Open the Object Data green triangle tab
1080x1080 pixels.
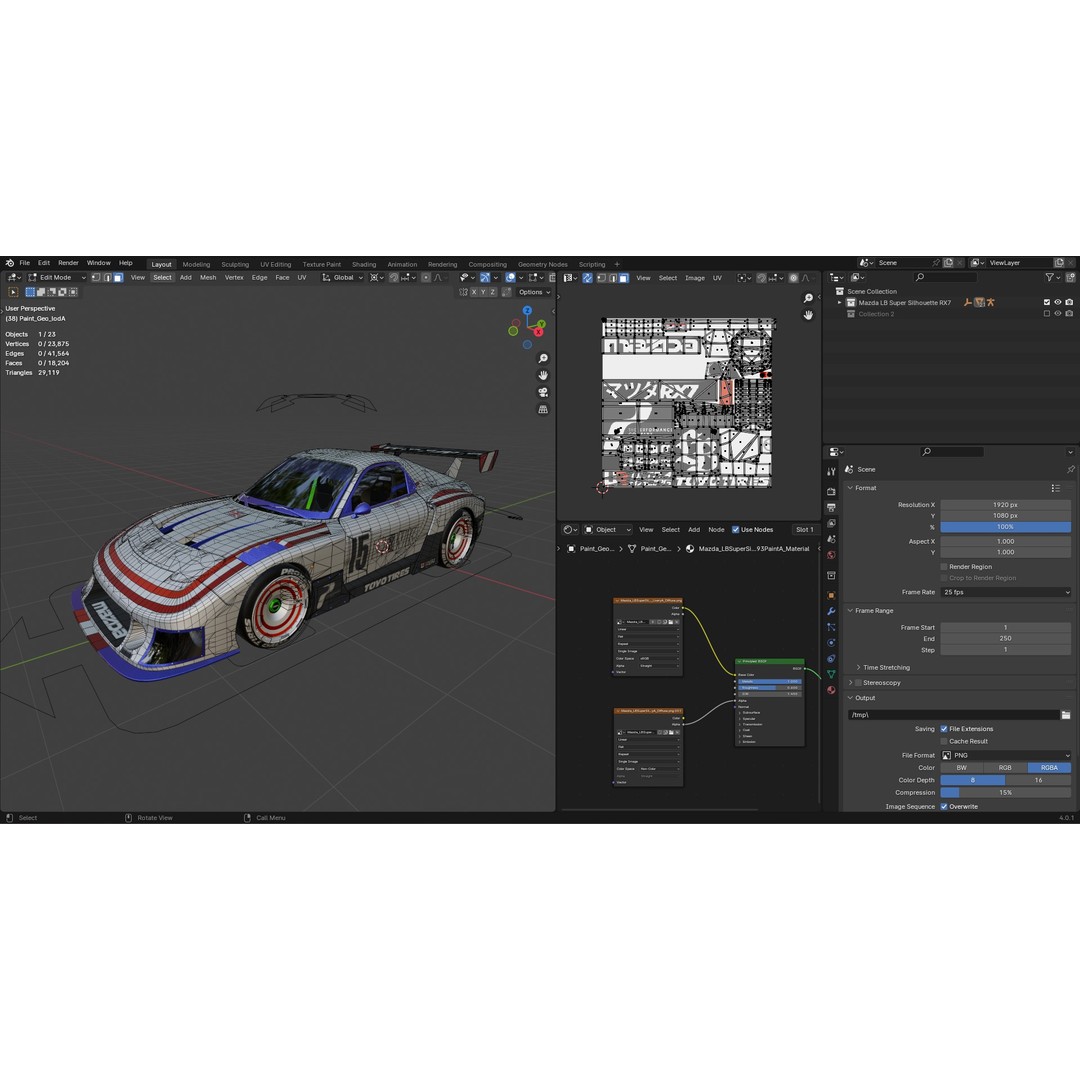coord(831,674)
